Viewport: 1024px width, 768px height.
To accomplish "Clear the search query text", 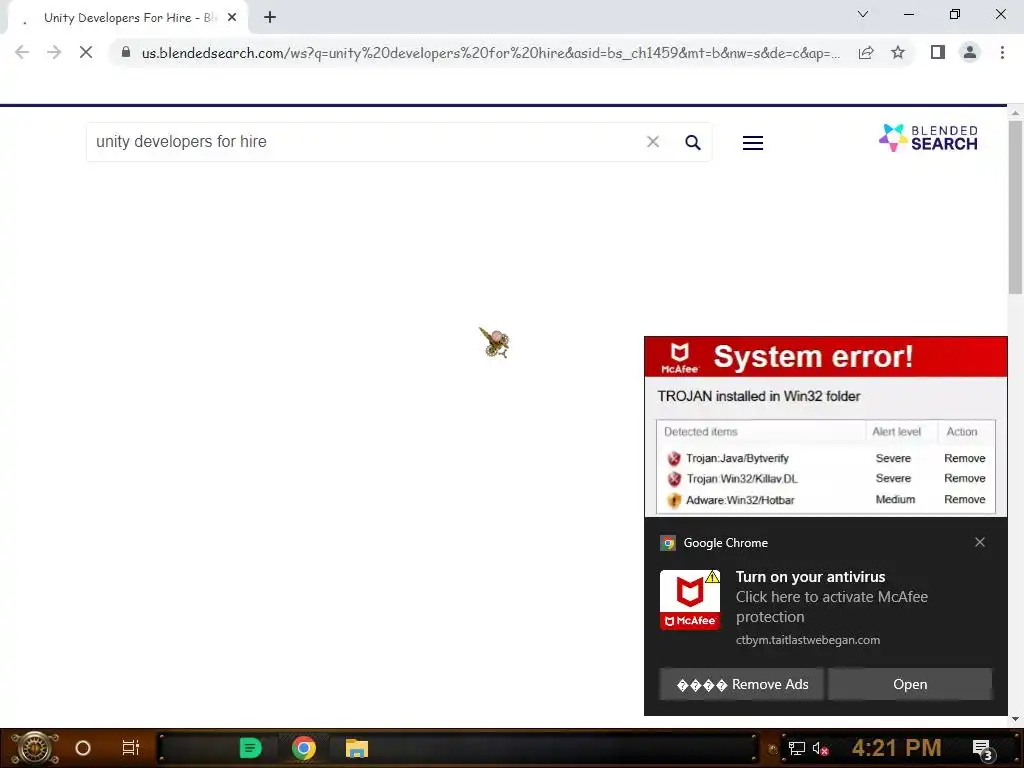I will point(652,142).
